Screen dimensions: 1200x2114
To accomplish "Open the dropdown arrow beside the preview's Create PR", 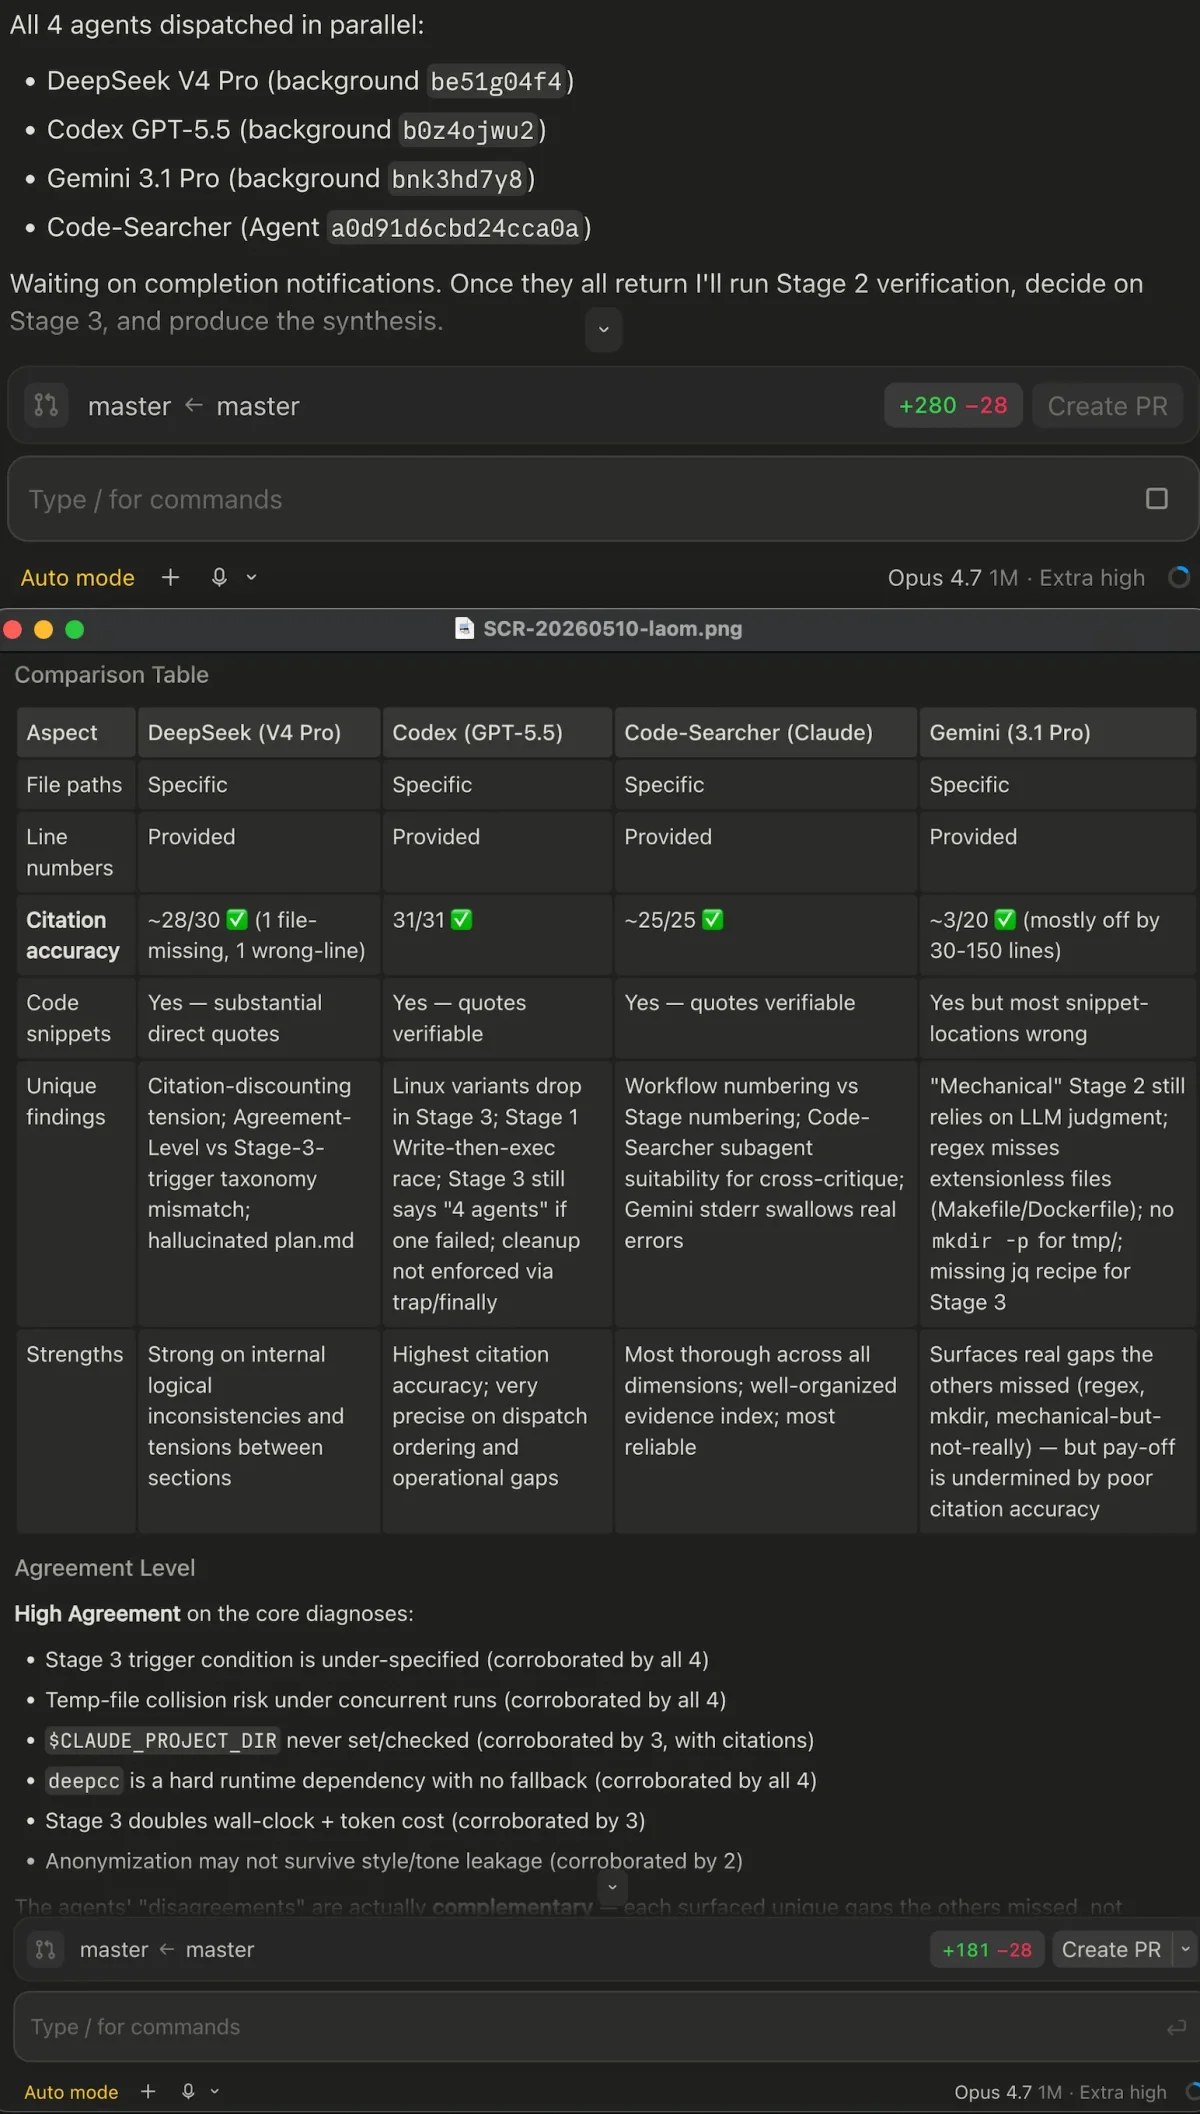I will [1186, 1949].
